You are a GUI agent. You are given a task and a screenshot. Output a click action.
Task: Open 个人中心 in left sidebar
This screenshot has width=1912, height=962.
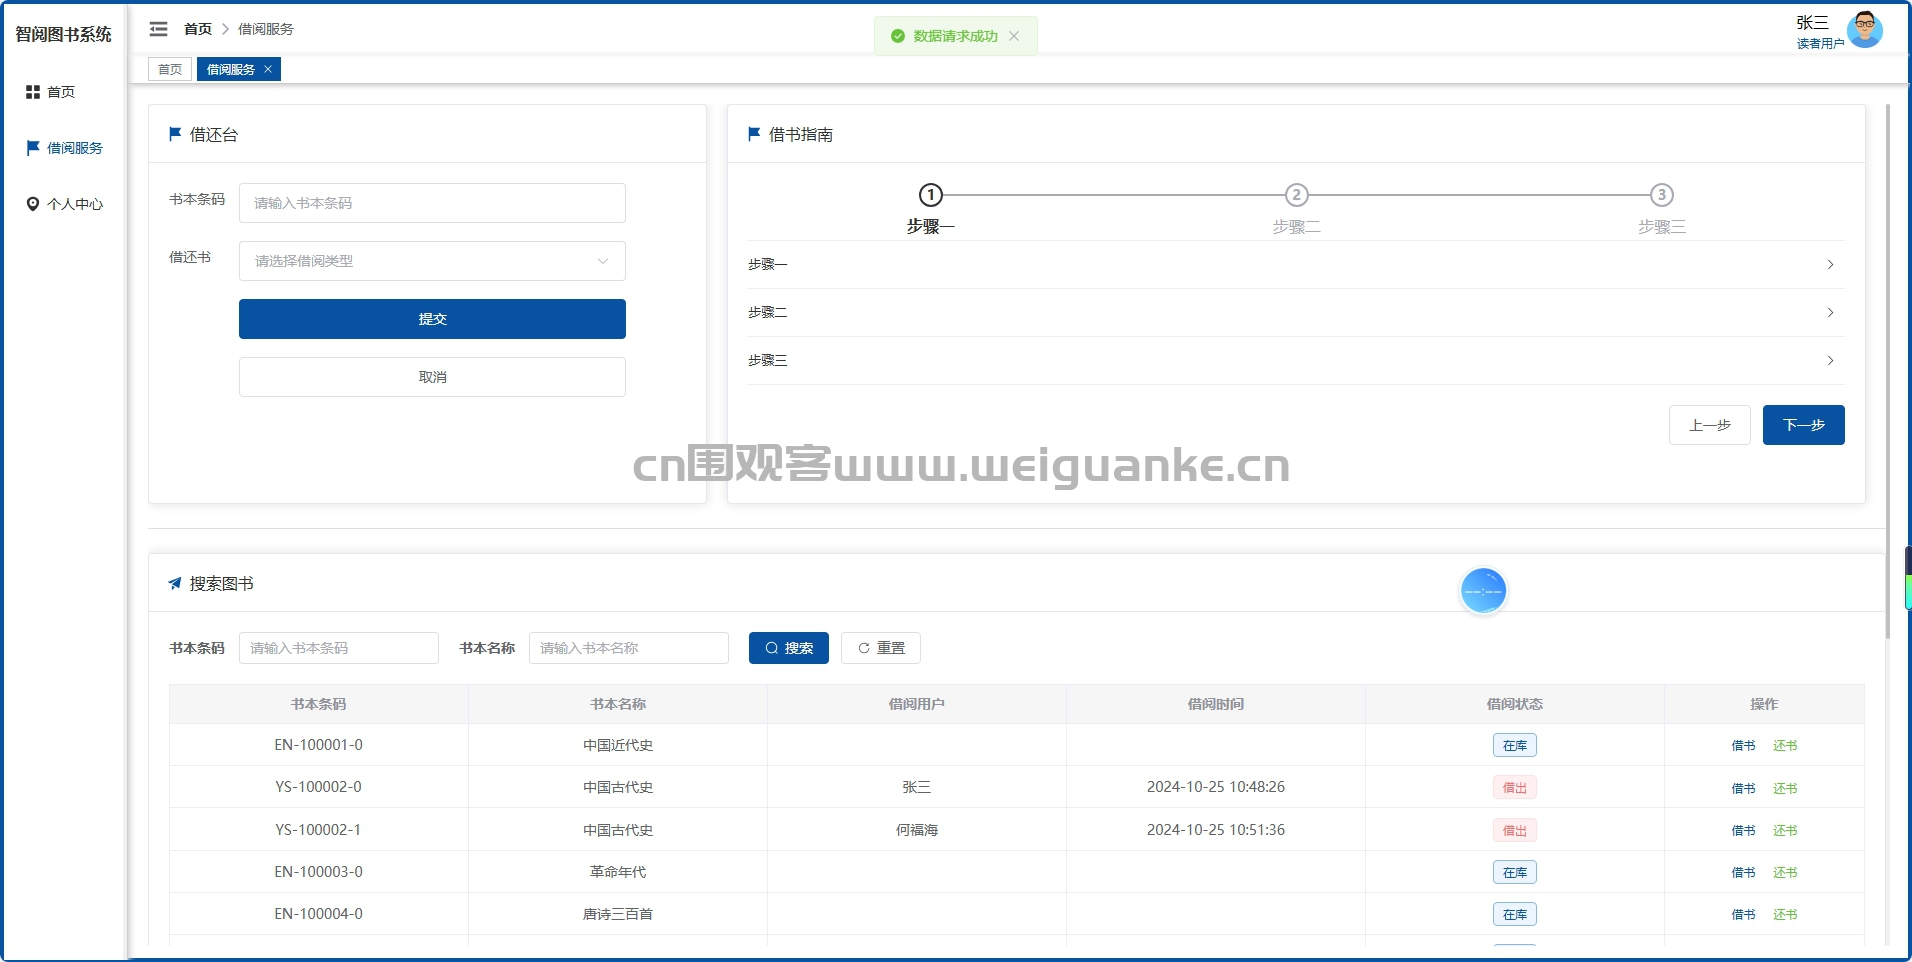click(64, 204)
